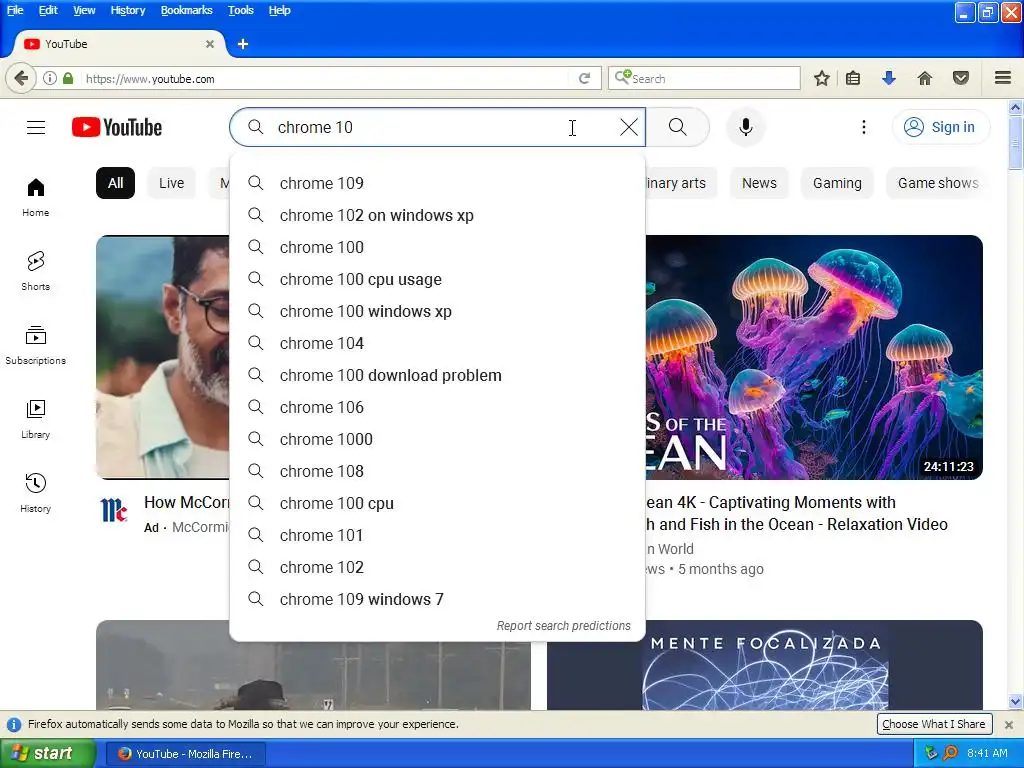Click the system tray clock 8:41 AM
This screenshot has width=1024, height=768.
pos(987,753)
